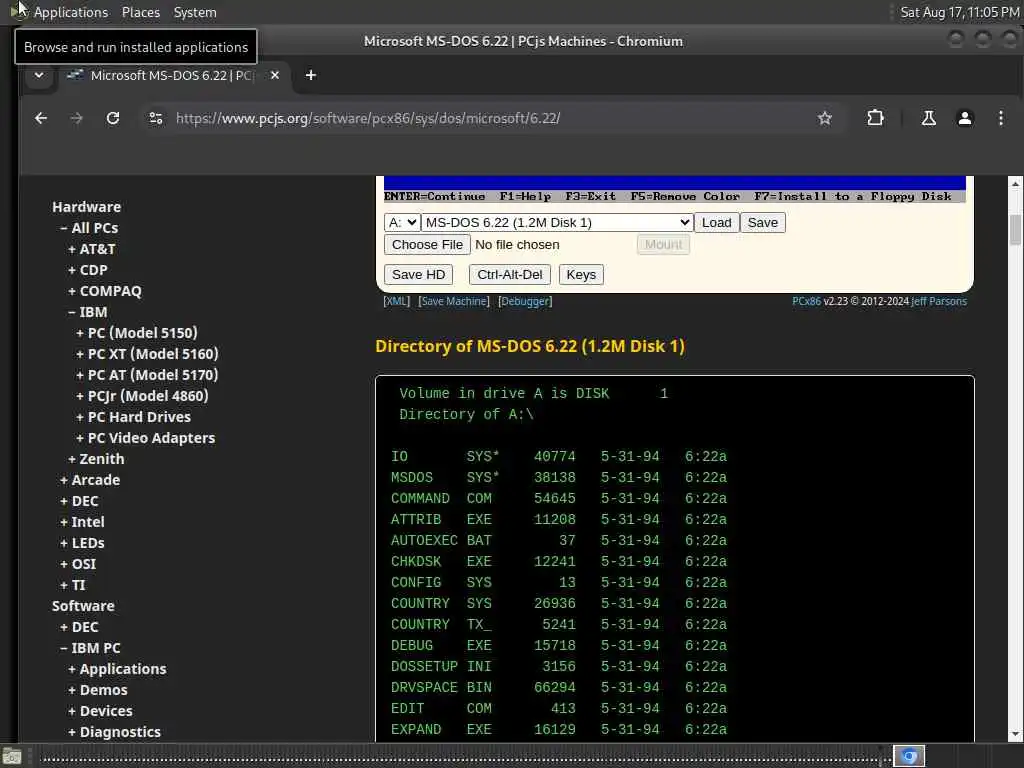The width and height of the screenshot is (1024, 768).
Task: Open the System menu
Action: tap(195, 12)
